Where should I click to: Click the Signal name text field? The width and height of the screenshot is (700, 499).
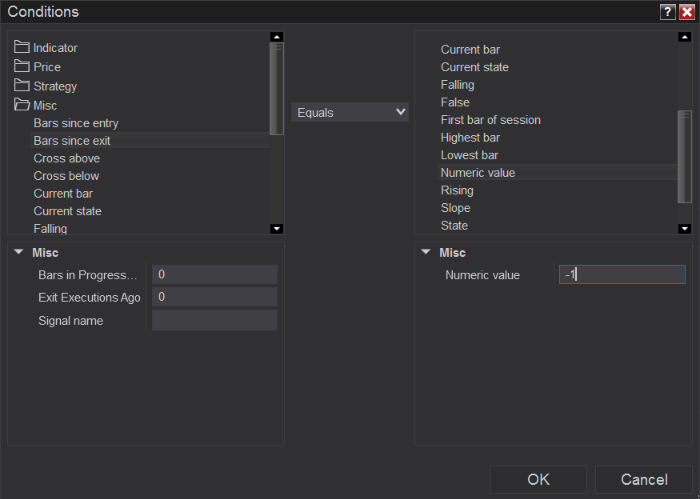[214, 320]
